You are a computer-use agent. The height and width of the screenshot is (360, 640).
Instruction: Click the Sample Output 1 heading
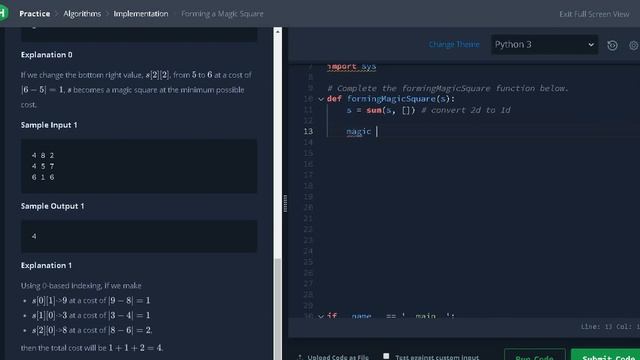point(52,206)
